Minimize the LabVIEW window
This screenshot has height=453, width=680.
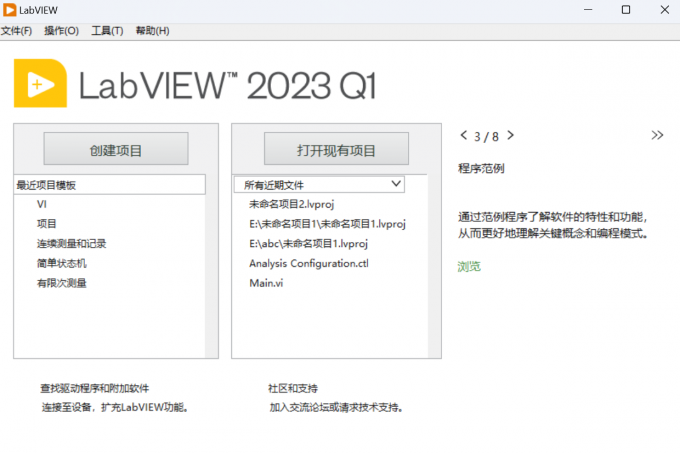[x=588, y=10]
